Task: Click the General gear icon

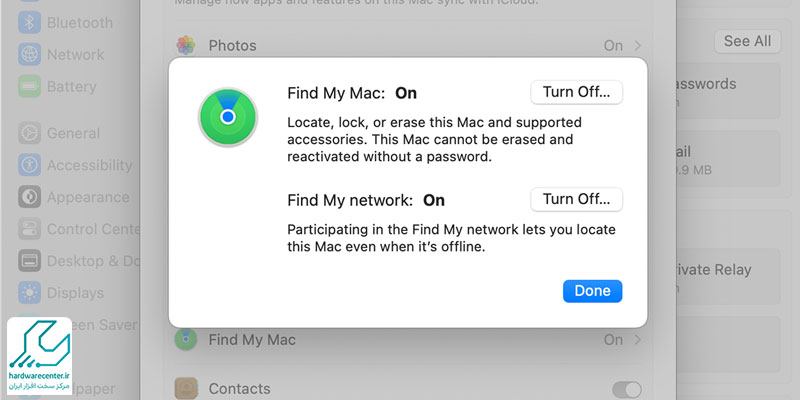Action: (30, 133)
